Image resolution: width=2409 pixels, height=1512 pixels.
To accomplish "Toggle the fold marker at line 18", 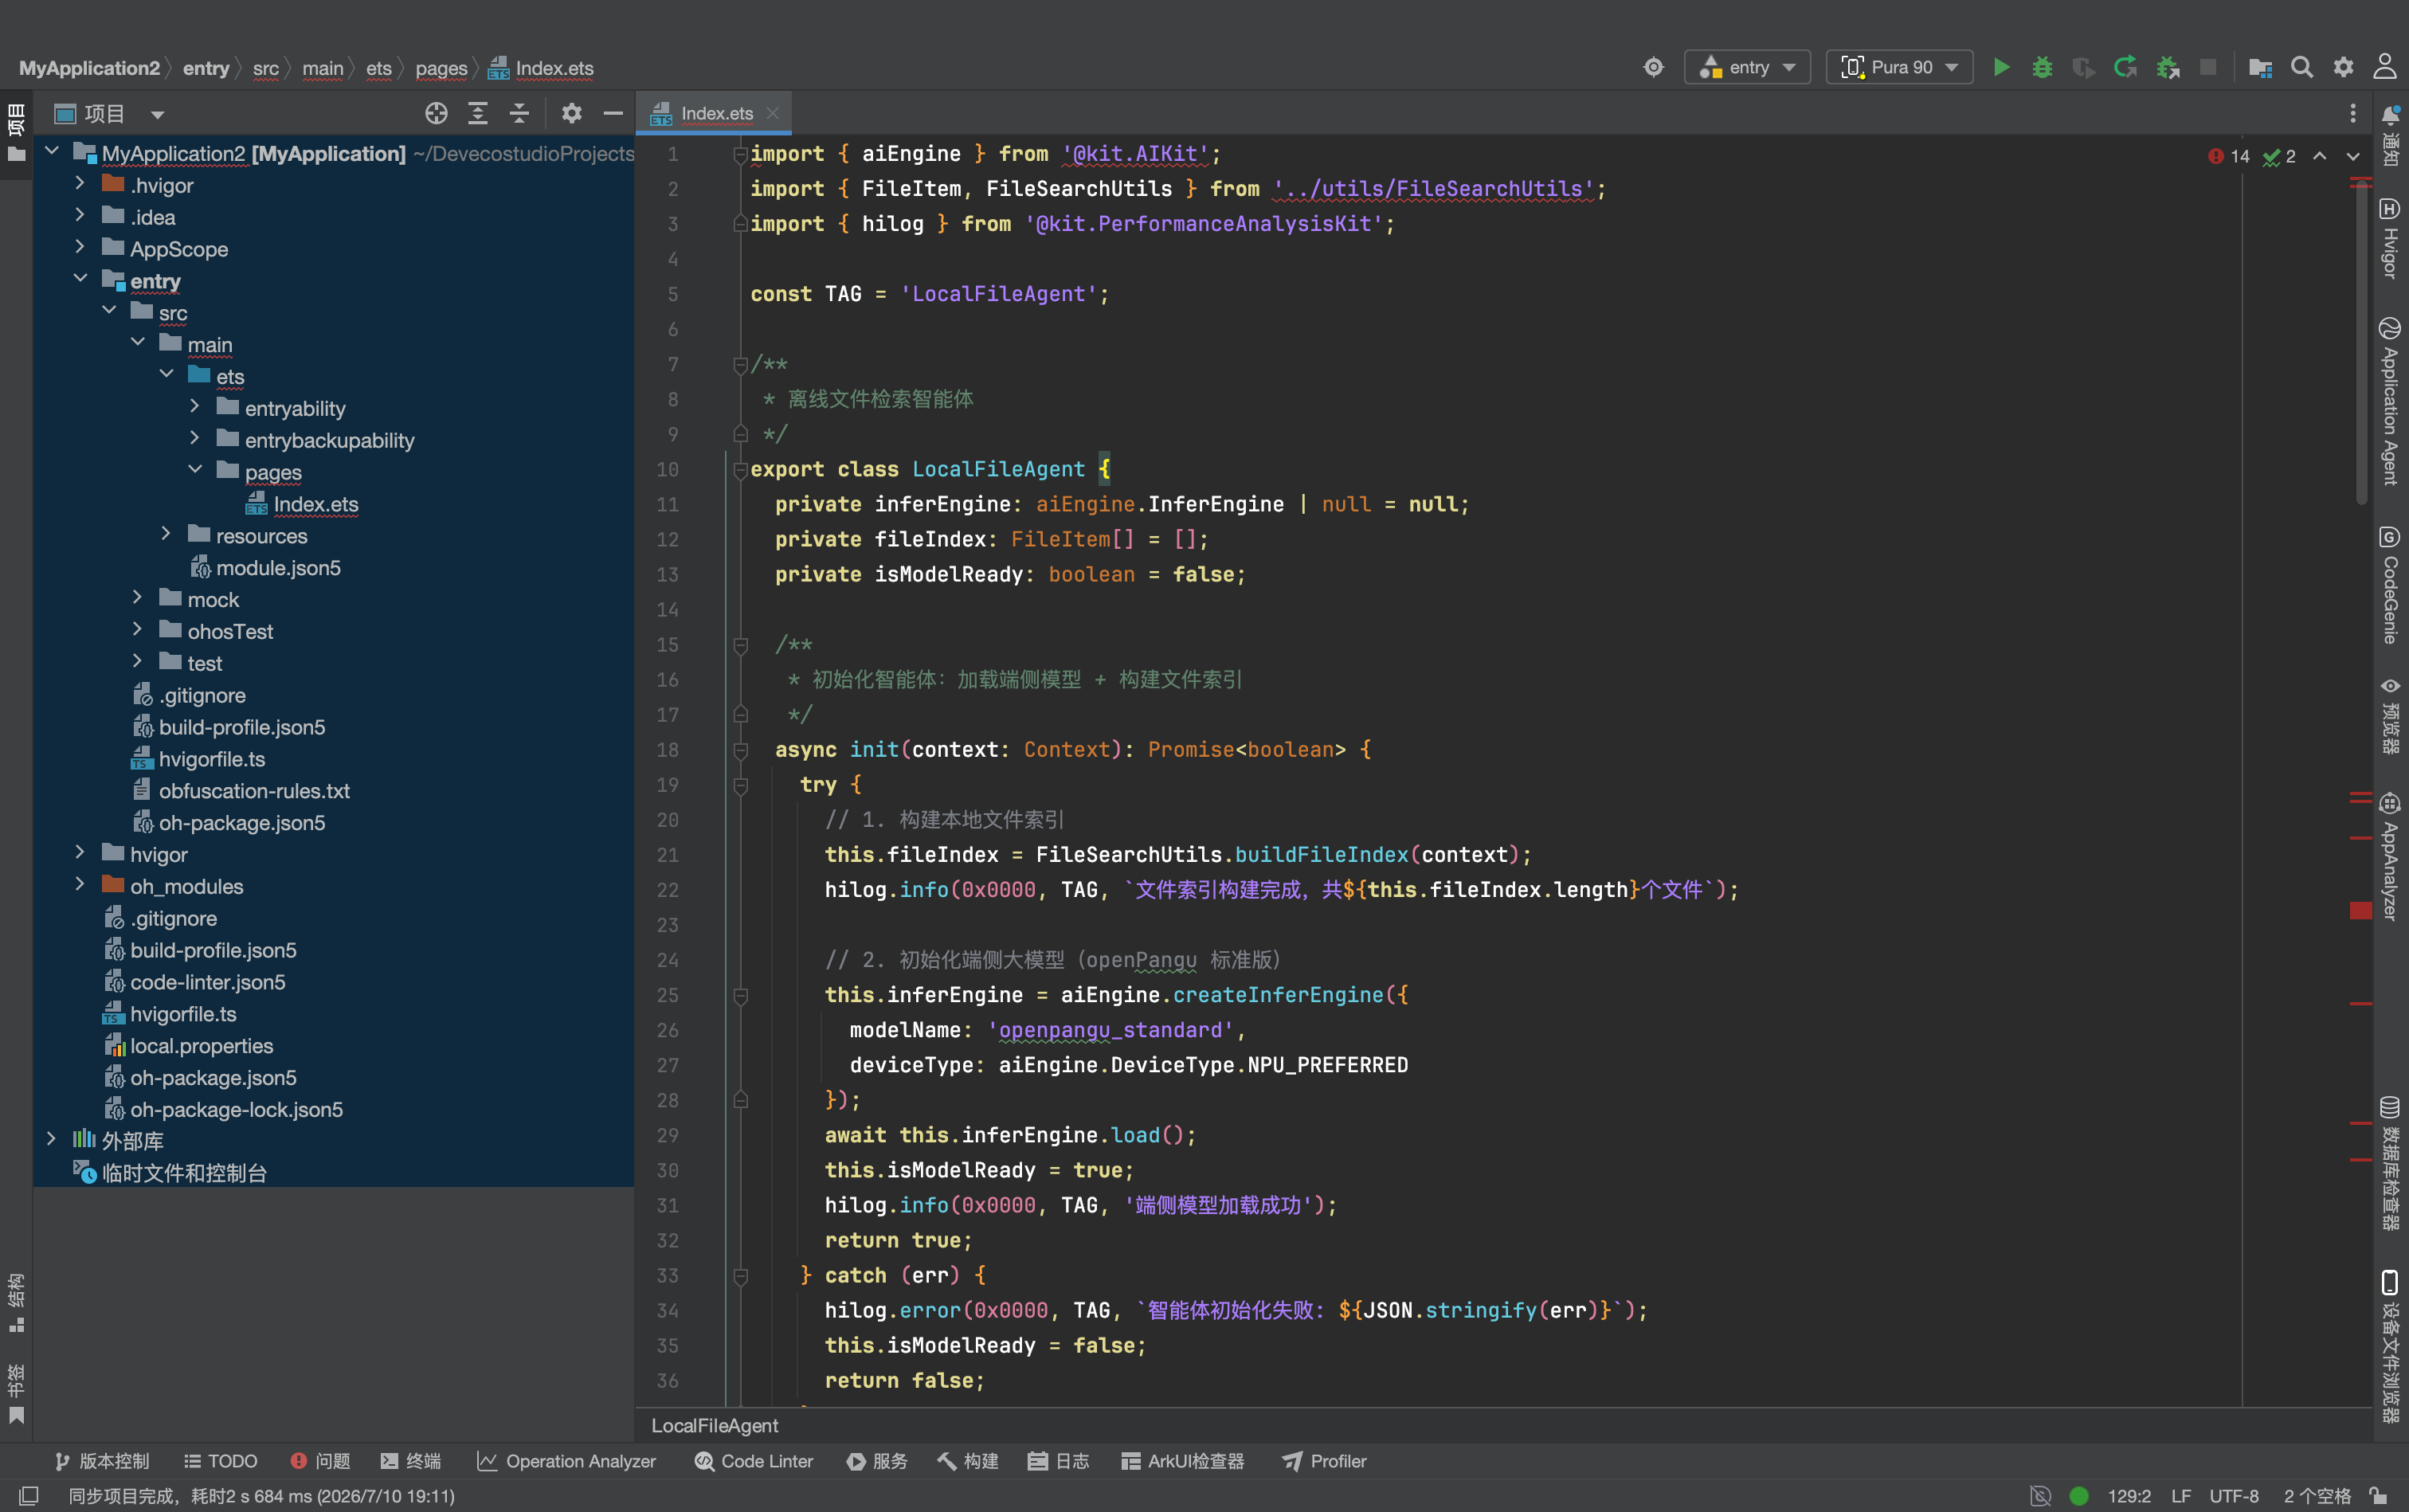I will pyautogui.click(x=741, y=750).
